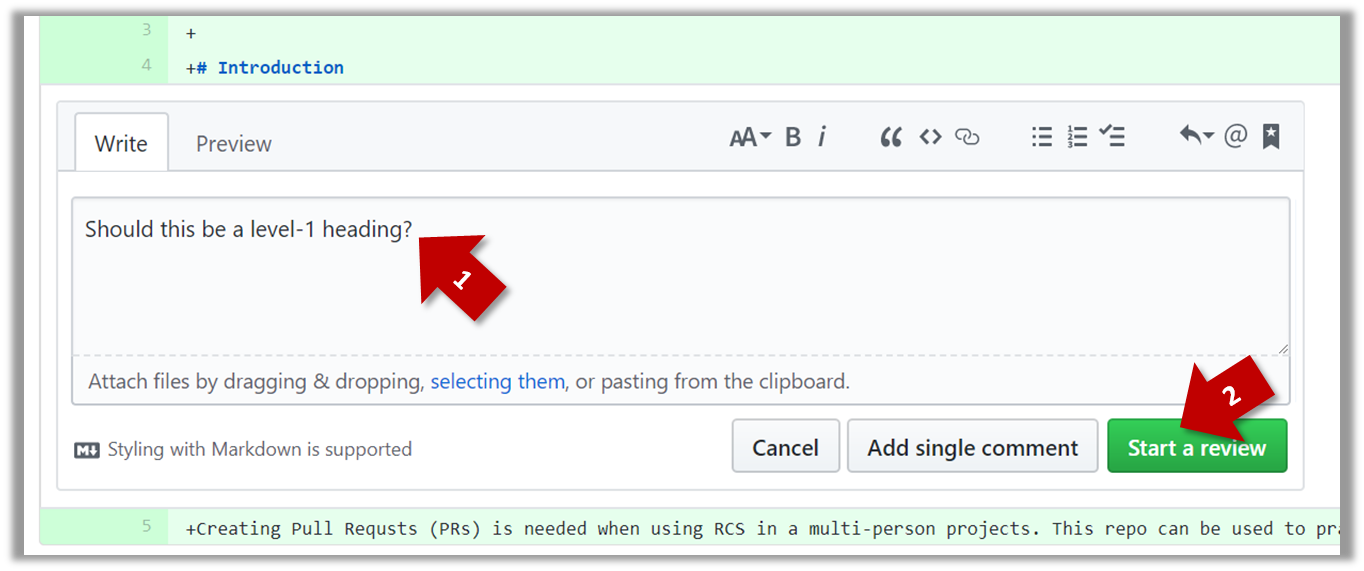Open the heading text size dropdown
The image size is (1364, 571).
[750, 138]
